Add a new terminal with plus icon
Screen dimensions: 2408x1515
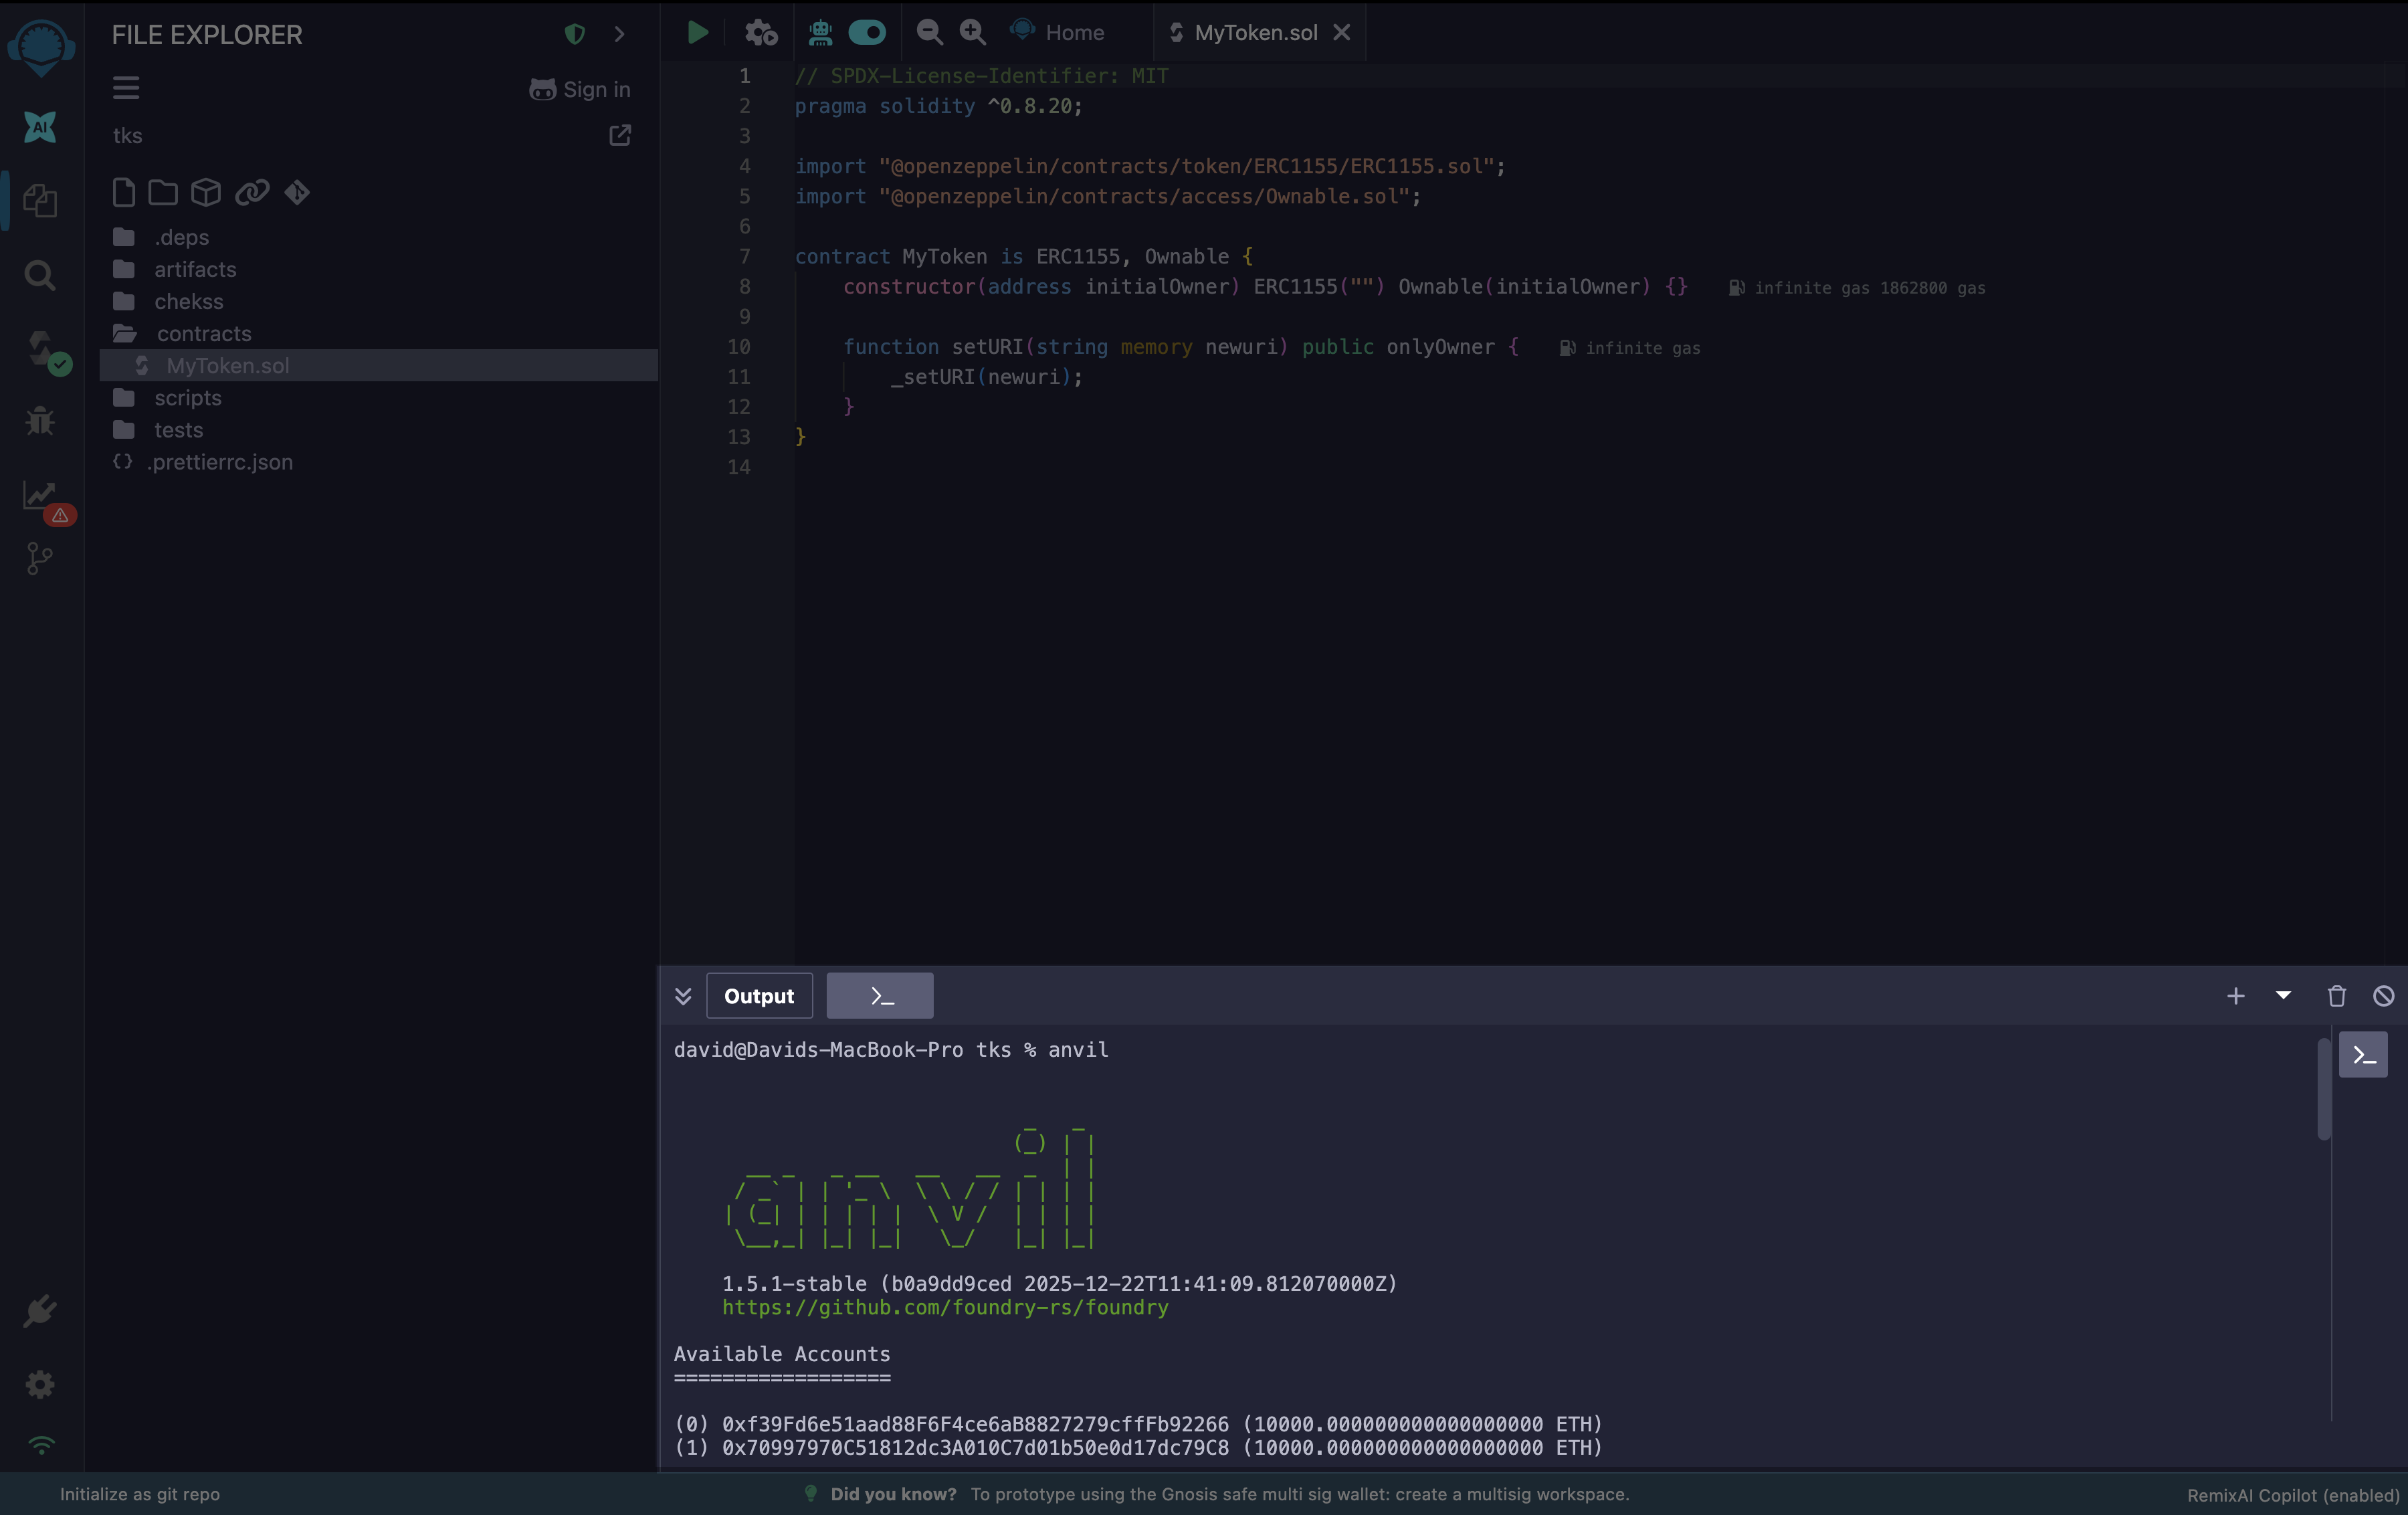click(2236, 996)
